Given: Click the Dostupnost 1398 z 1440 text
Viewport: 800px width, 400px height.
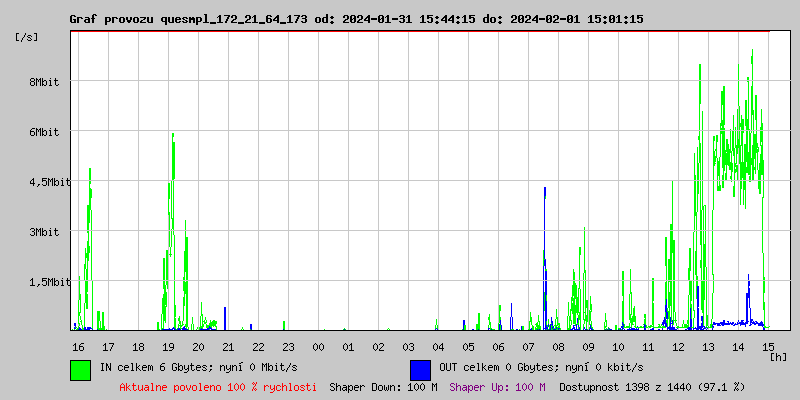Looking at the screenshot, I should (652, 387).
